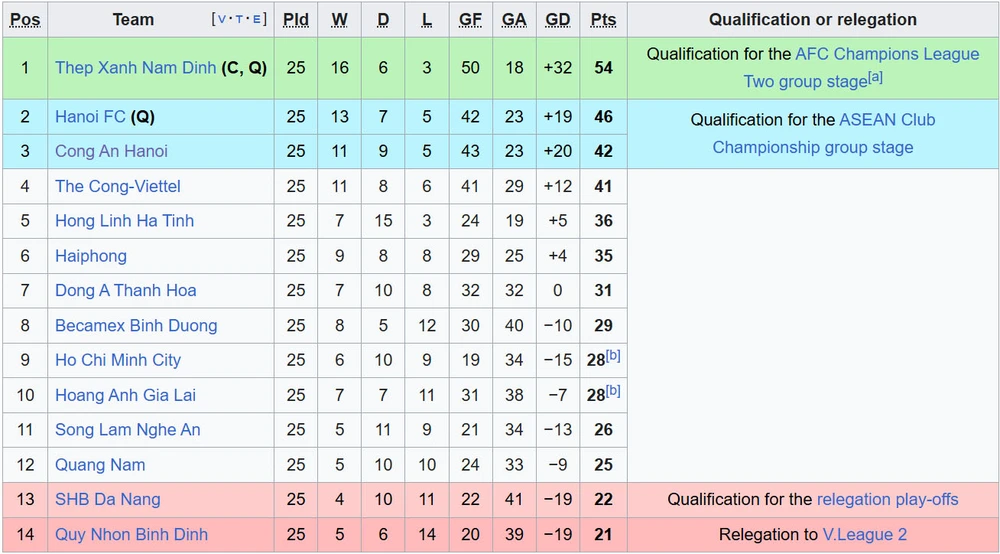The image size is (1000, 554).
Task: Click the V template view link in header
Action: (222, 19)
